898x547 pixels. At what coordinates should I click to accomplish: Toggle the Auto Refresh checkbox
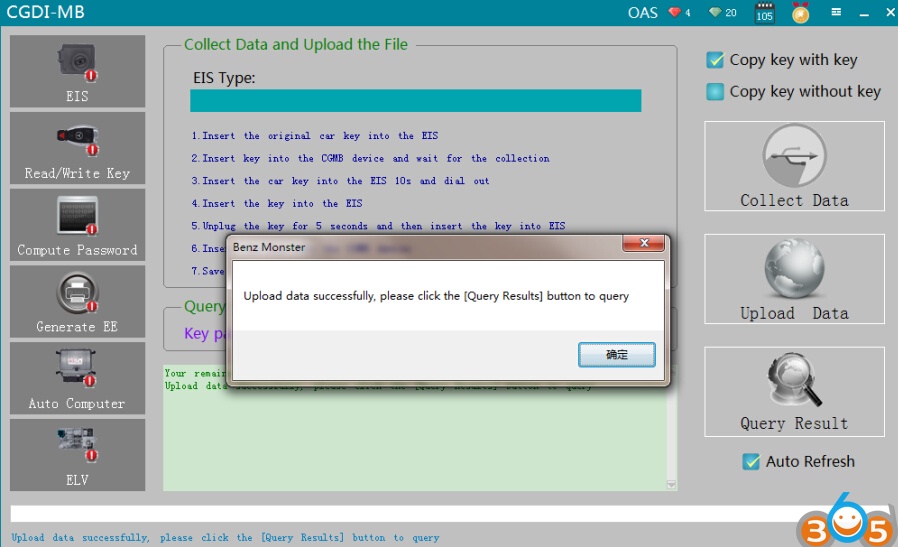[751, 461]
